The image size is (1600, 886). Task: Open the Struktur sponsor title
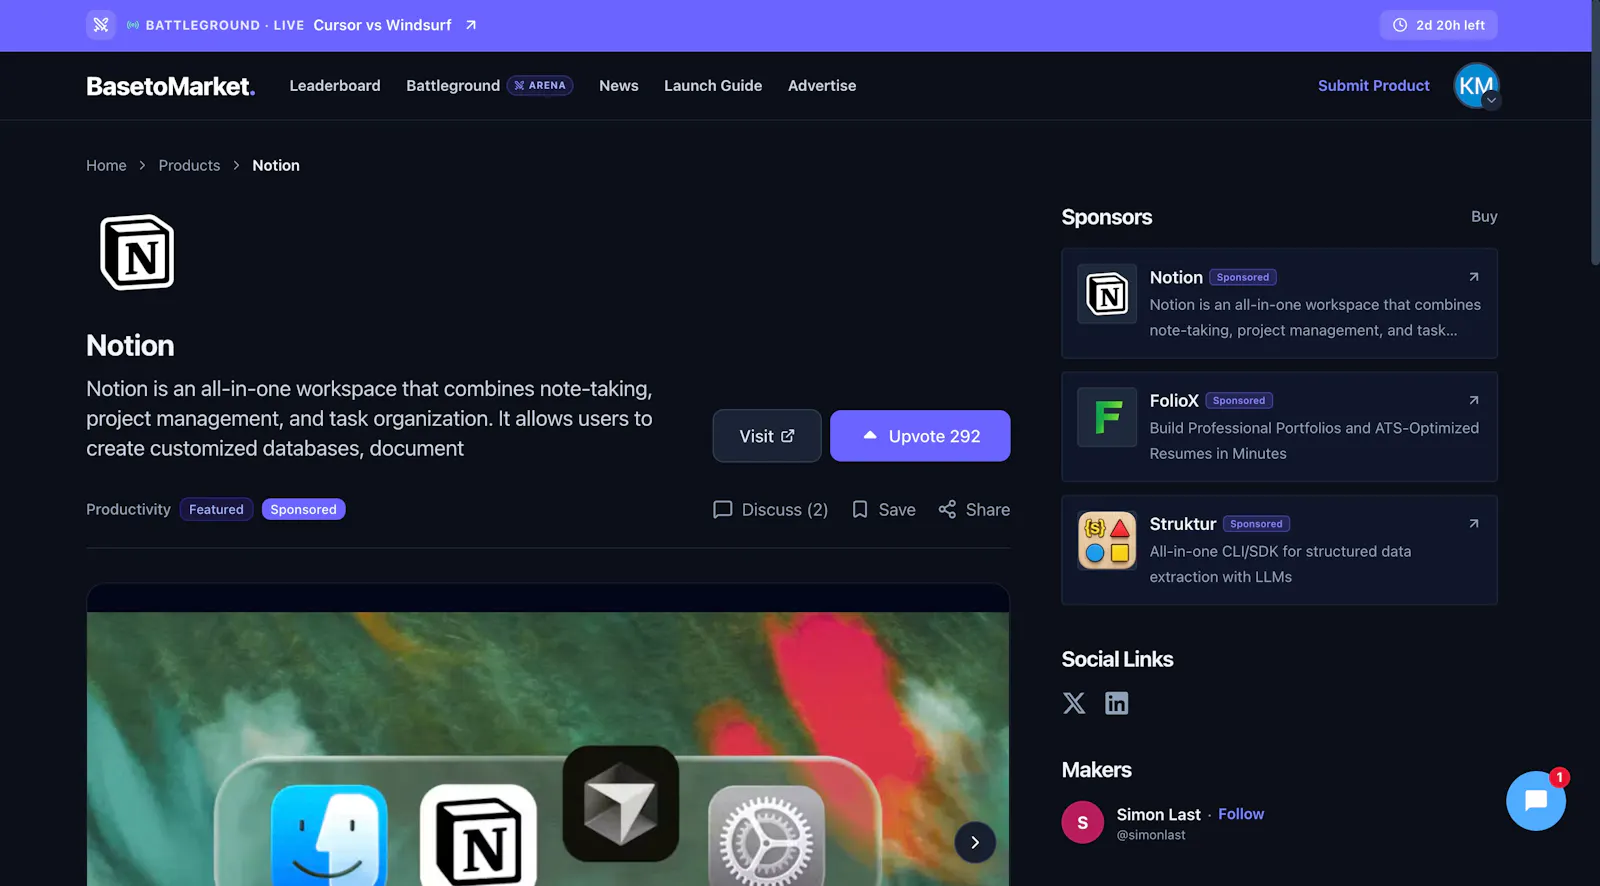(x=1183, y=523)
